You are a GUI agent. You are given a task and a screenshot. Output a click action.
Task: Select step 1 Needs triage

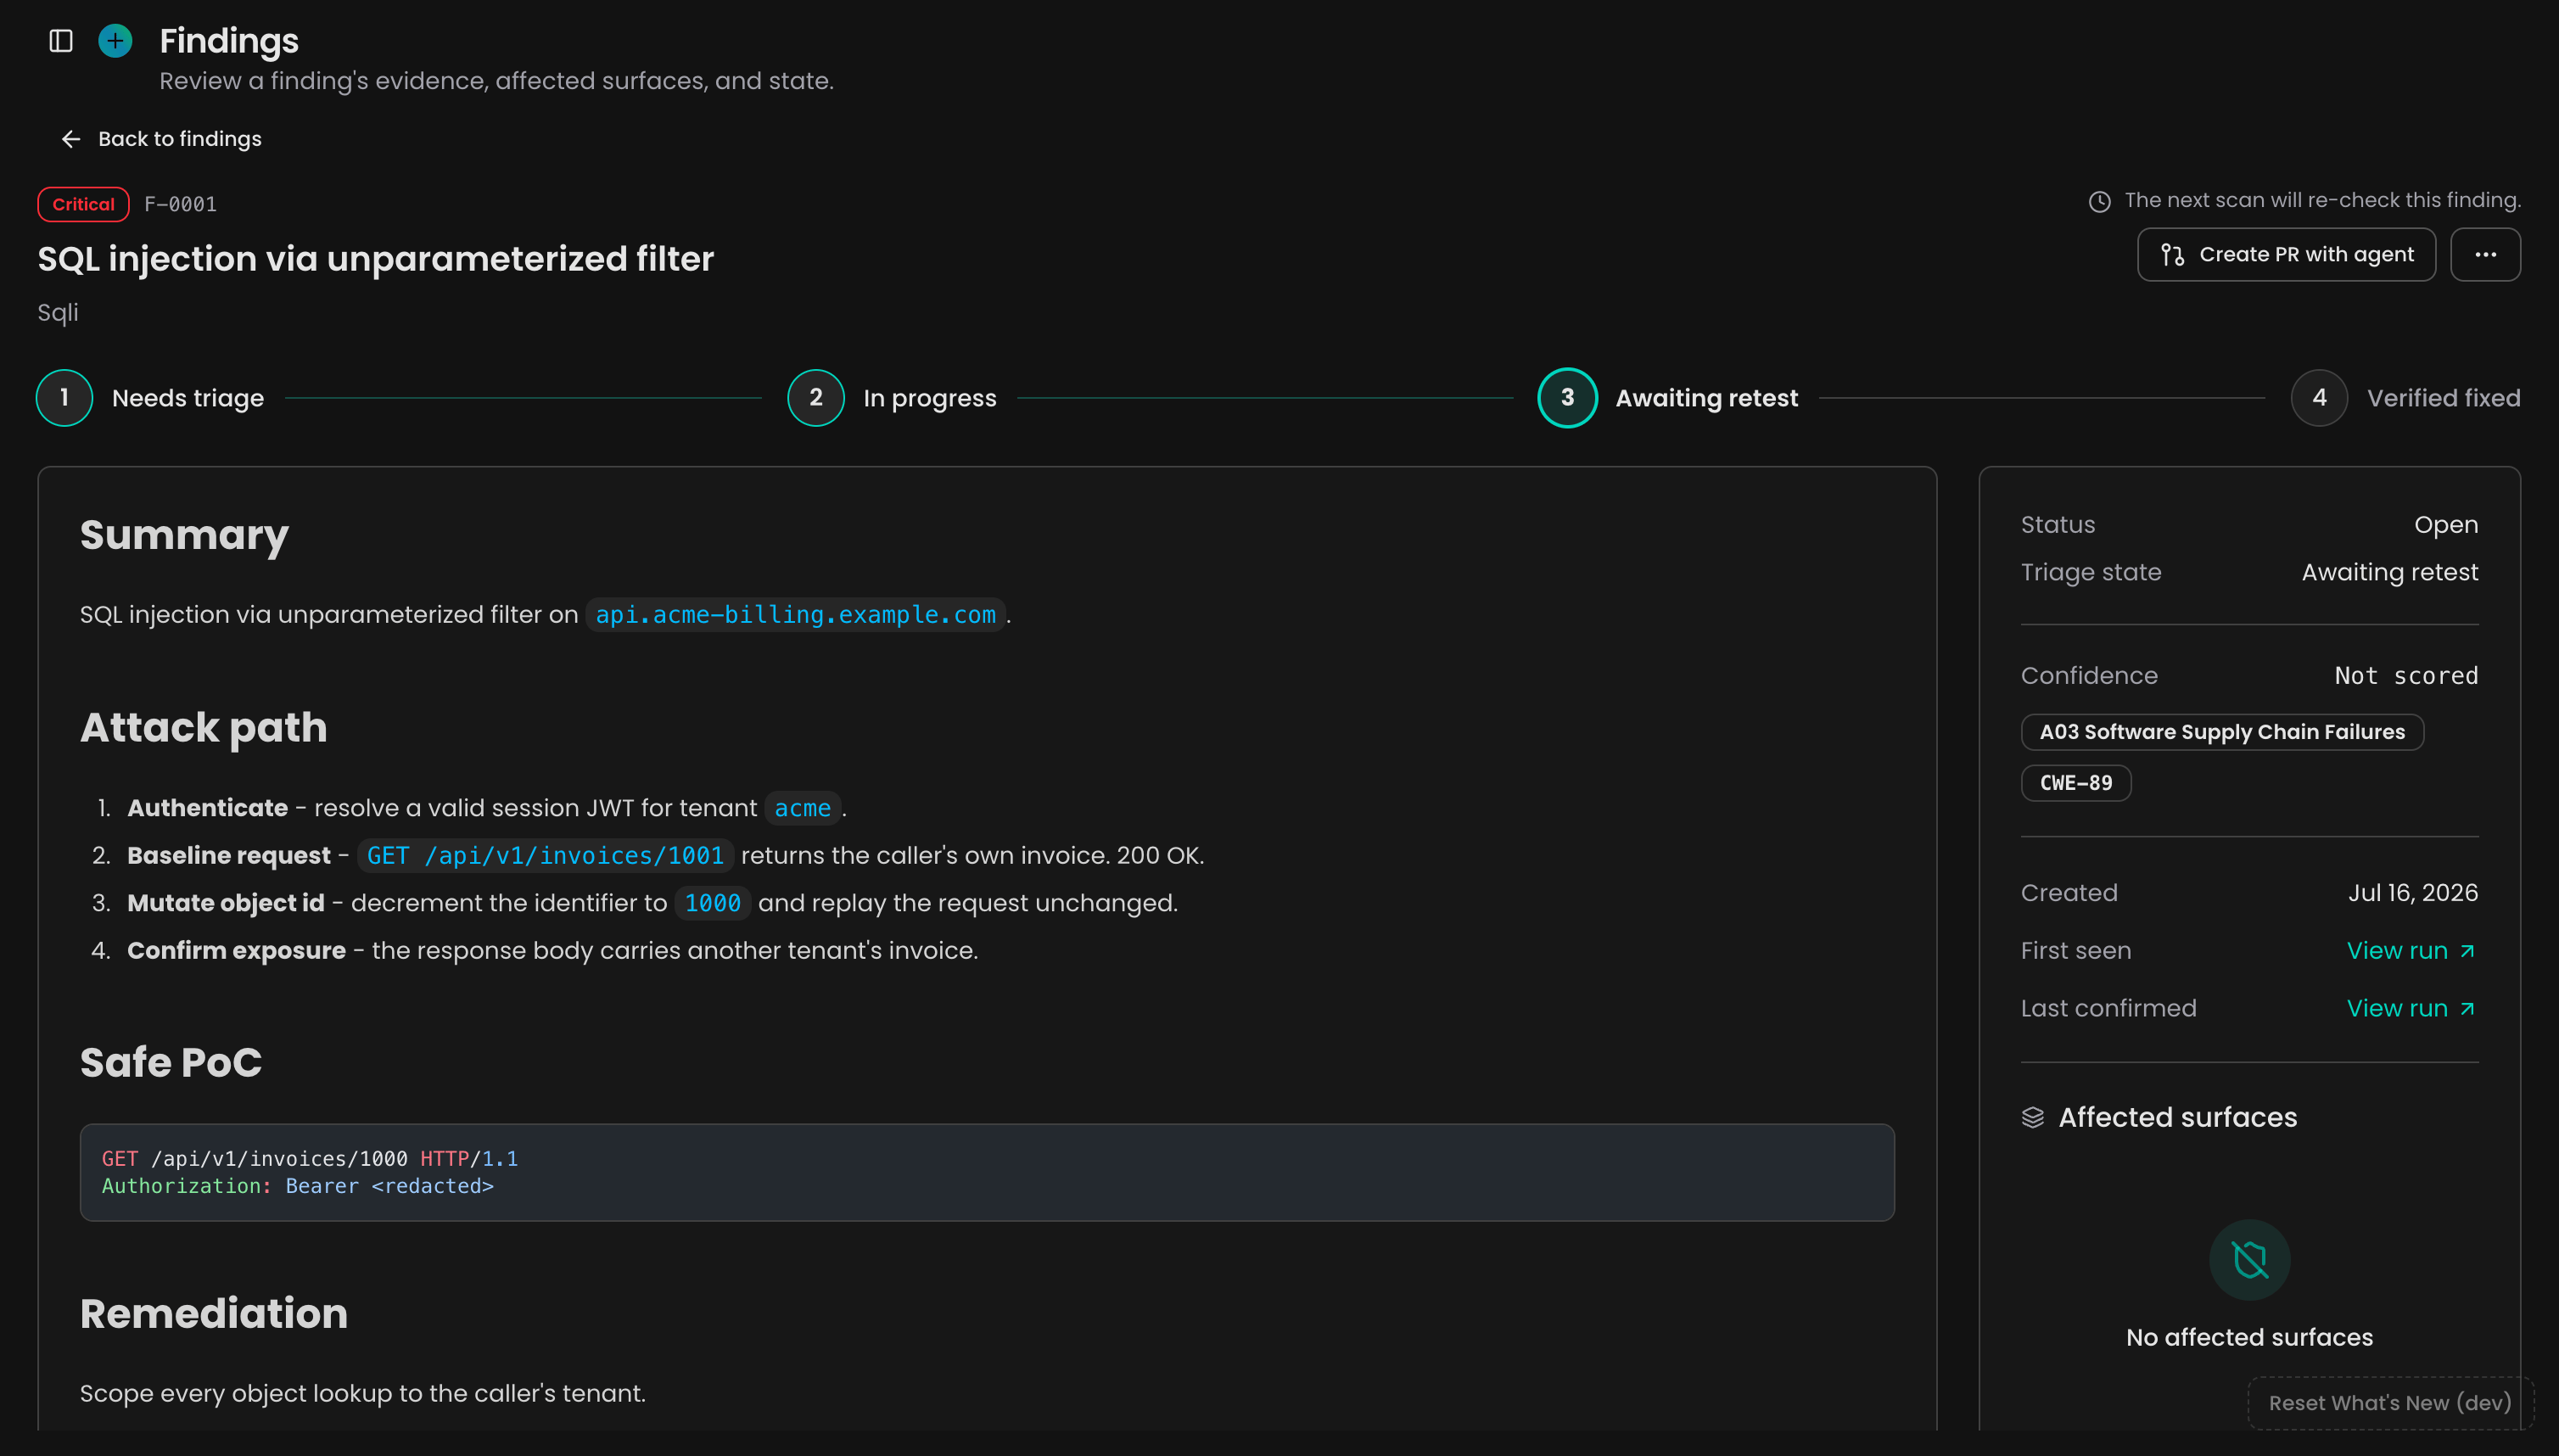click(x=150, y=398)
